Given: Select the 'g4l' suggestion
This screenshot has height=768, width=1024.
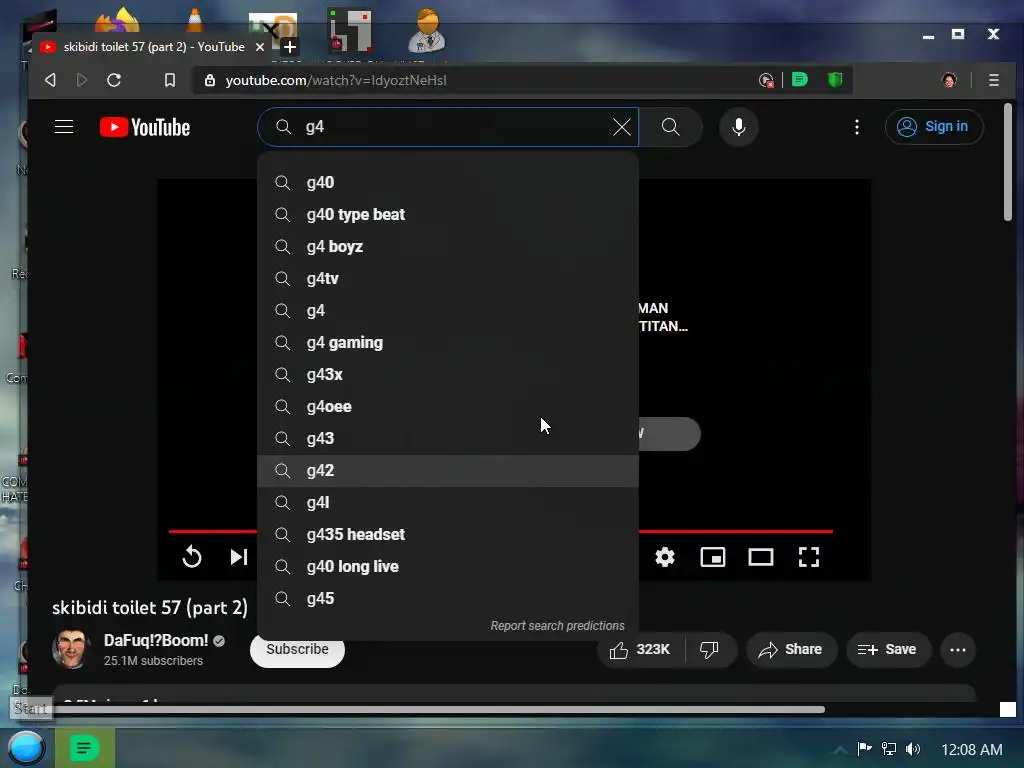Looking at the screenshot, I should pyautogui.click(x=448, y=502).
